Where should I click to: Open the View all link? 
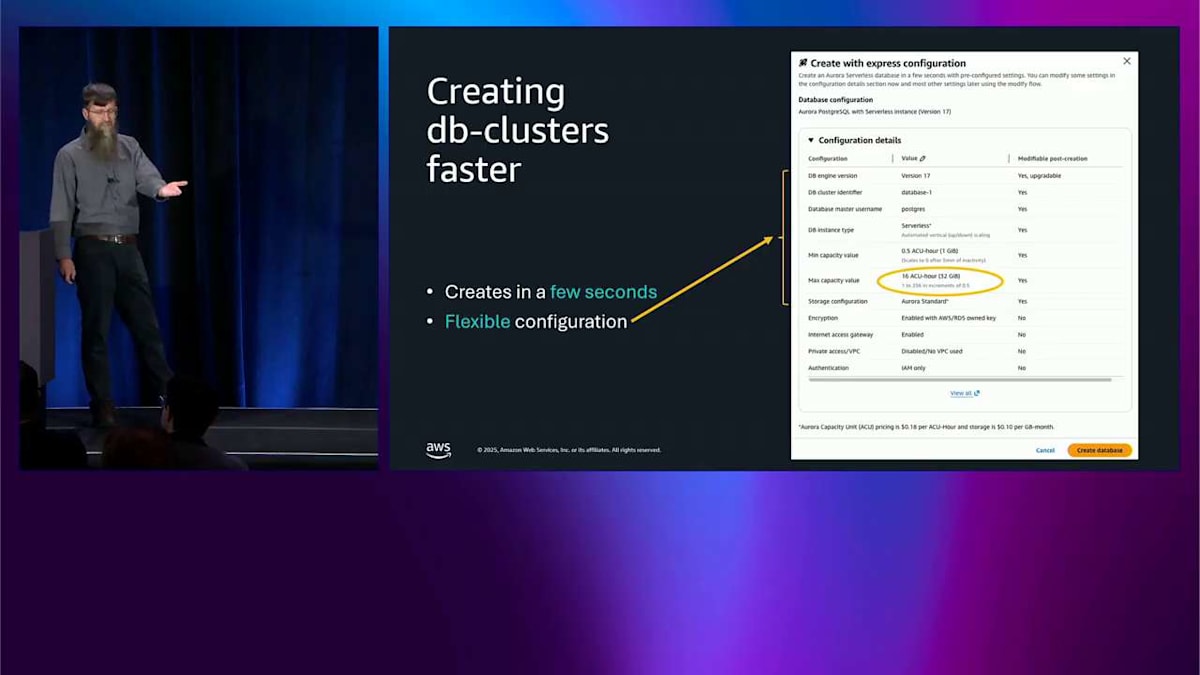(x=961, y=393)
